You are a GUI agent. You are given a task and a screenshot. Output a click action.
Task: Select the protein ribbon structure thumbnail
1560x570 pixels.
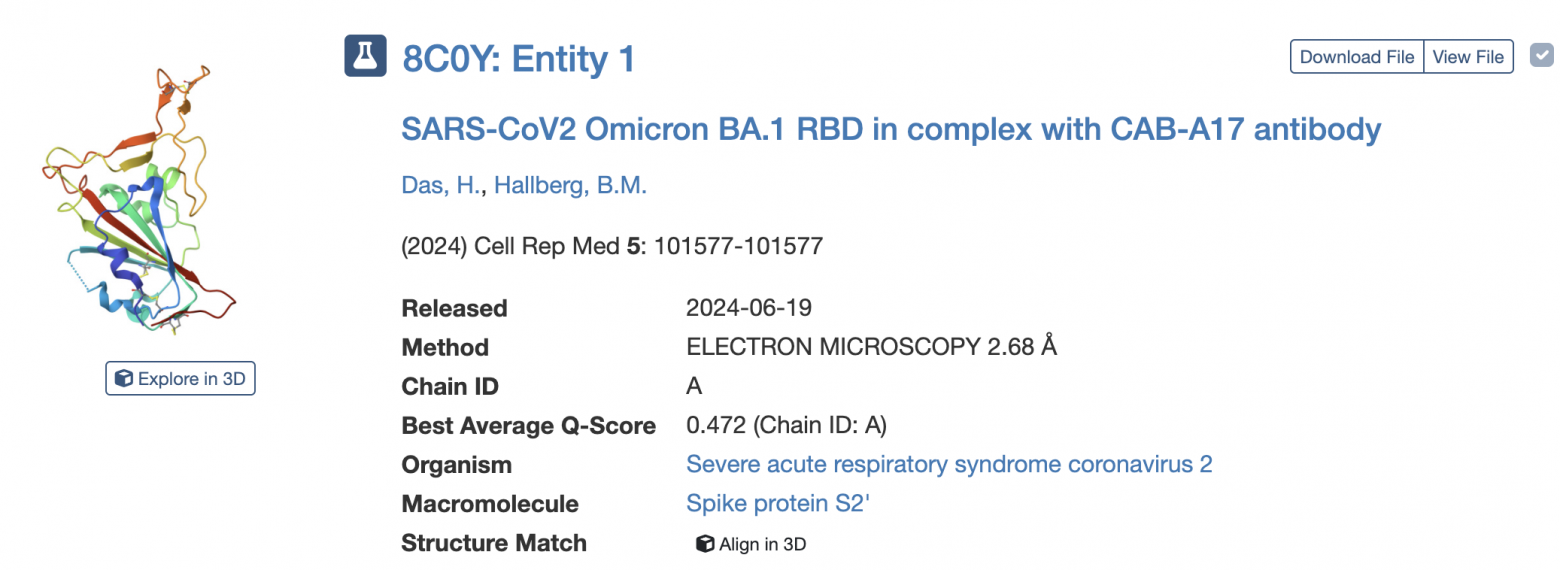pos(140,200)
